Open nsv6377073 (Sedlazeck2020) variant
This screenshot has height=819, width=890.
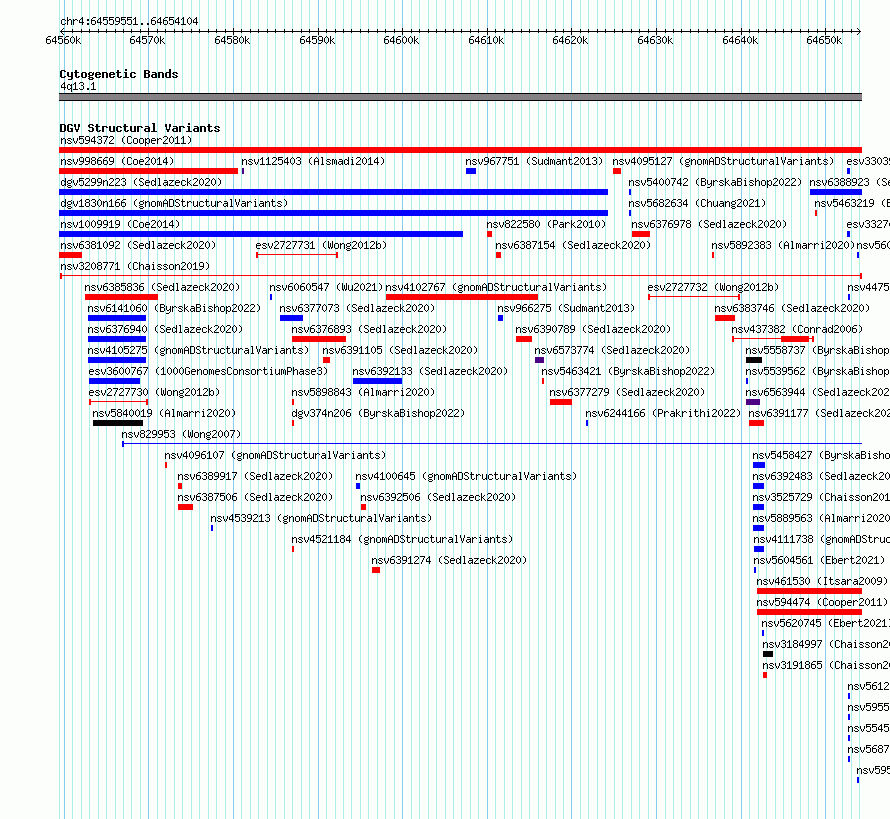coord(357,308)
